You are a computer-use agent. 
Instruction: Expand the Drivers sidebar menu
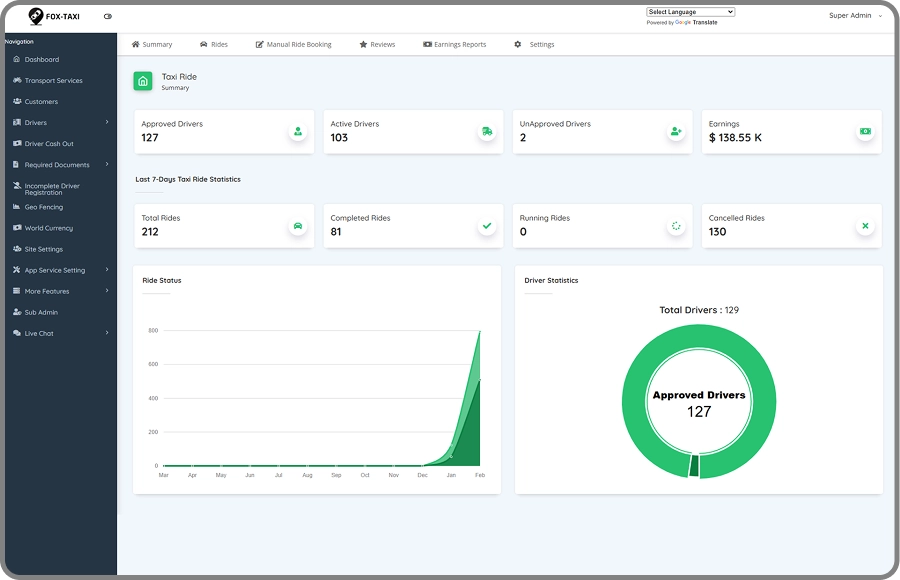point(61,122)
